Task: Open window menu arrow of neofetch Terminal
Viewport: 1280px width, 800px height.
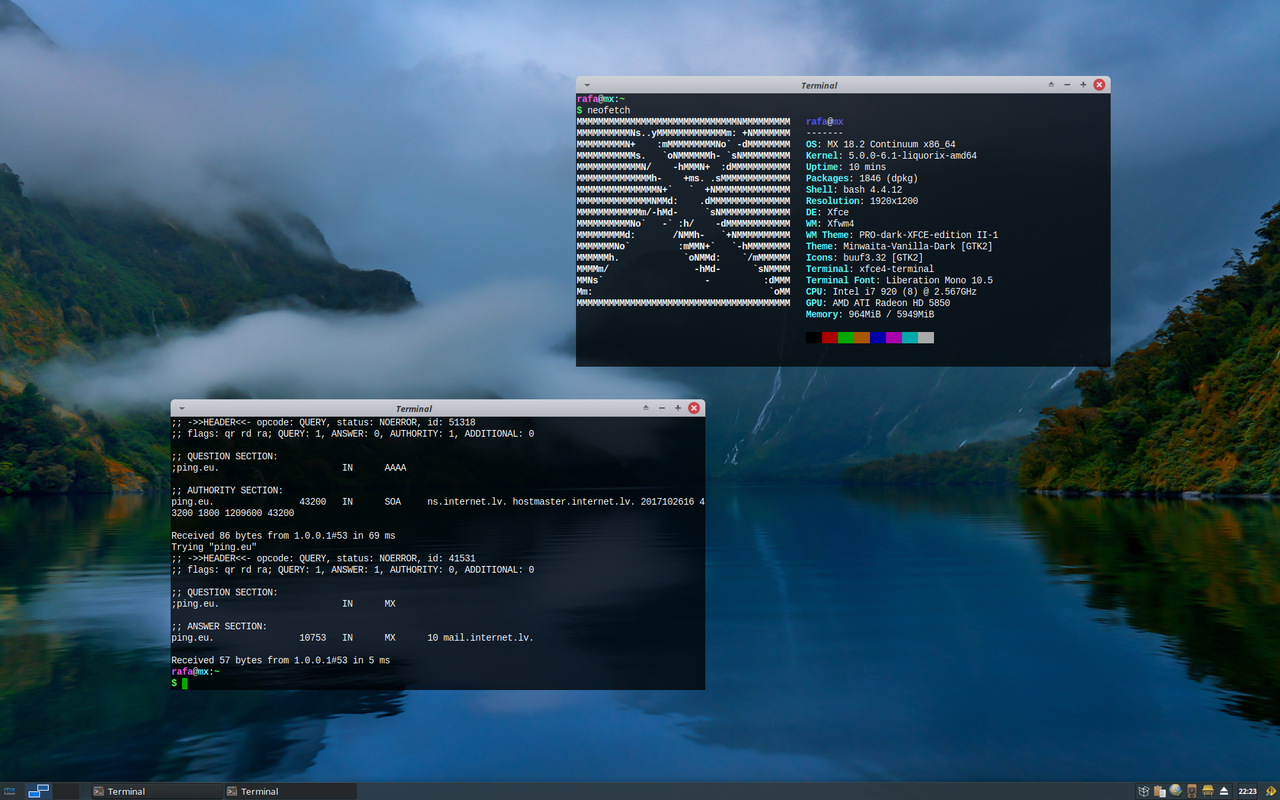Action: (587, 85)
